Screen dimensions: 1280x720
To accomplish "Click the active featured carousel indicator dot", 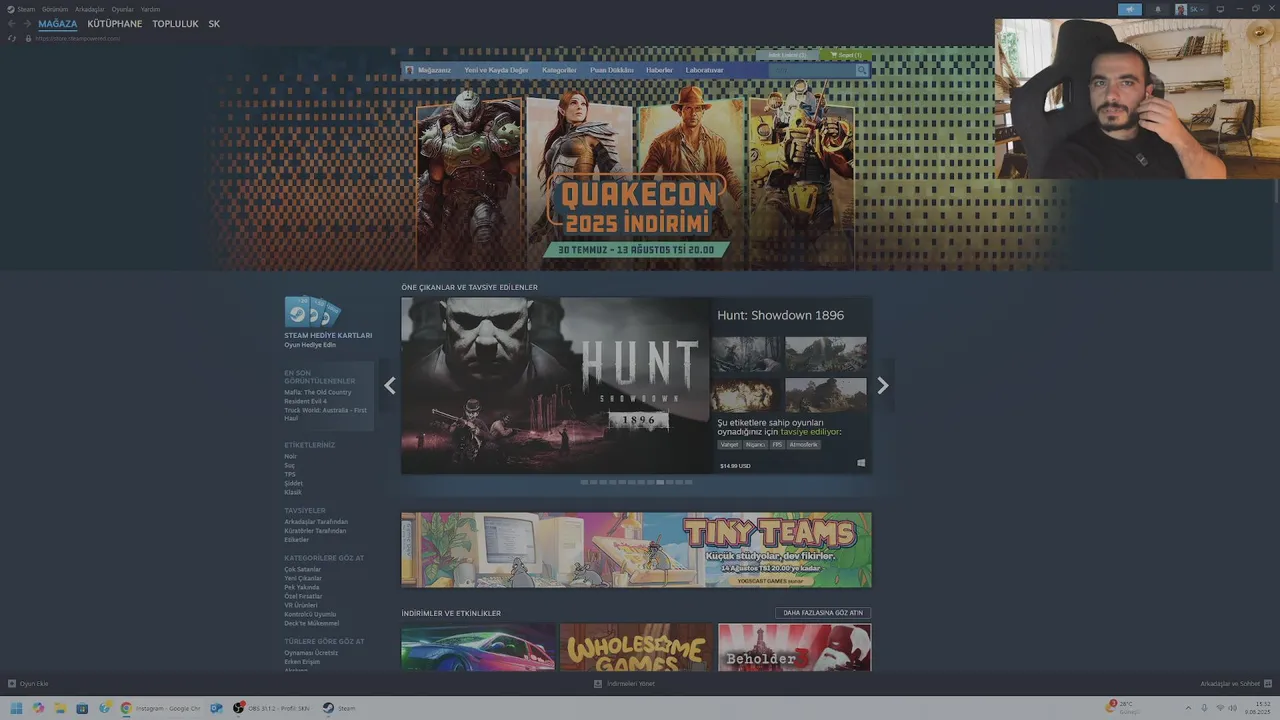I will [x=660, y=482].
